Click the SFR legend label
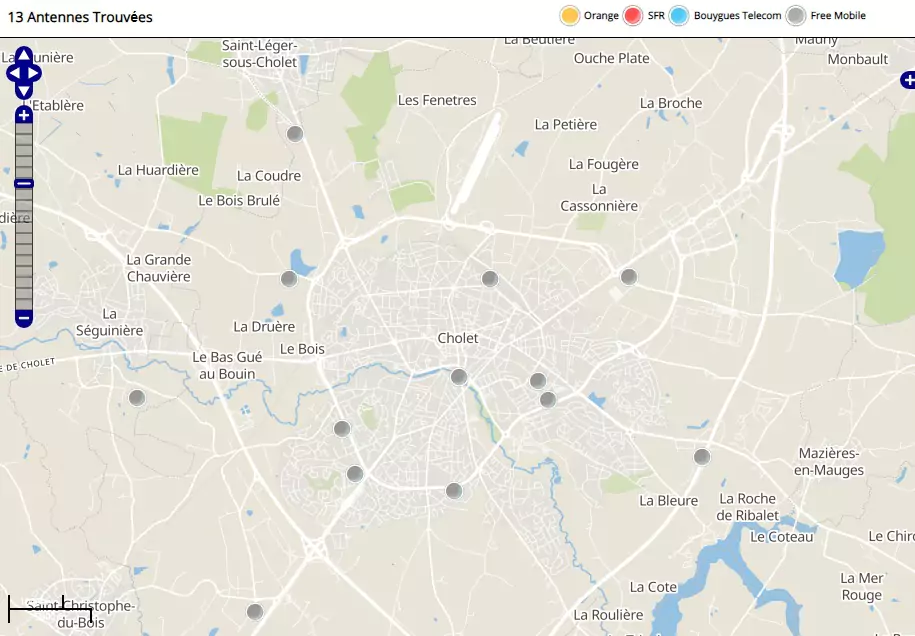The height and width of the screenshot is (636, 915). pyautogui.click(x=656, y=16)
